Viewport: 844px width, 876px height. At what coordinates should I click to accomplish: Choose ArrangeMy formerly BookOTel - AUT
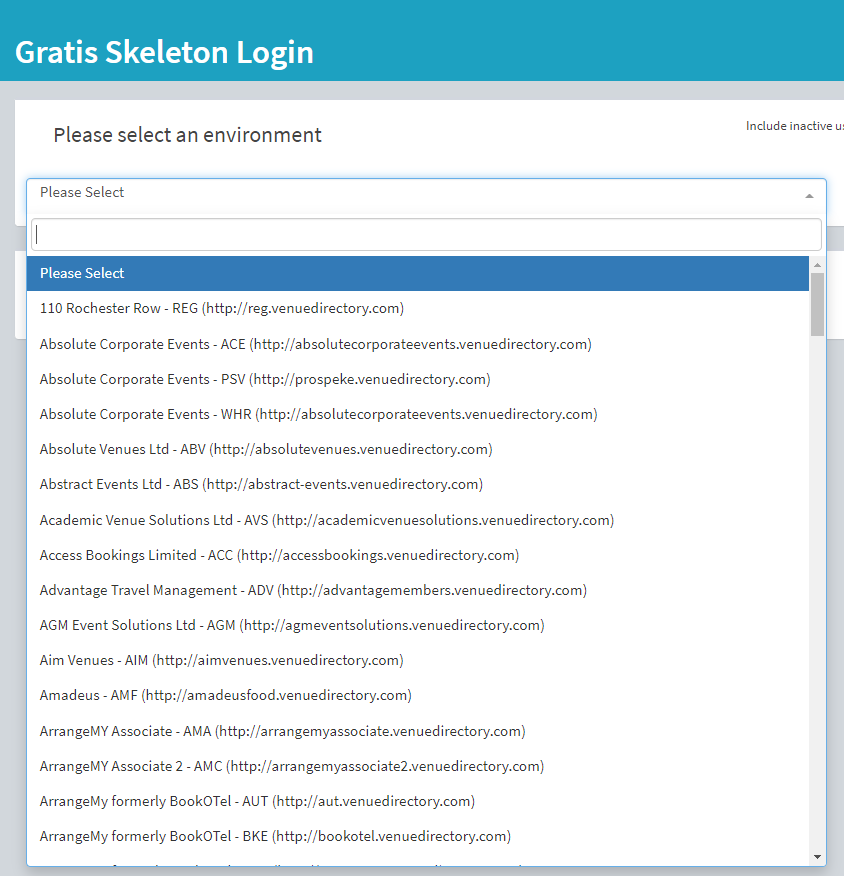418,802
